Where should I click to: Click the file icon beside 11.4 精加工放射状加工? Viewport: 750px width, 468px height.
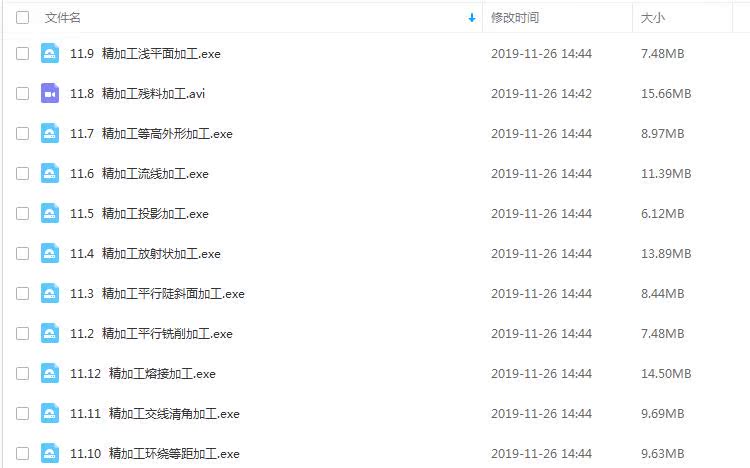pyautogui.click(x=50, y=254)
